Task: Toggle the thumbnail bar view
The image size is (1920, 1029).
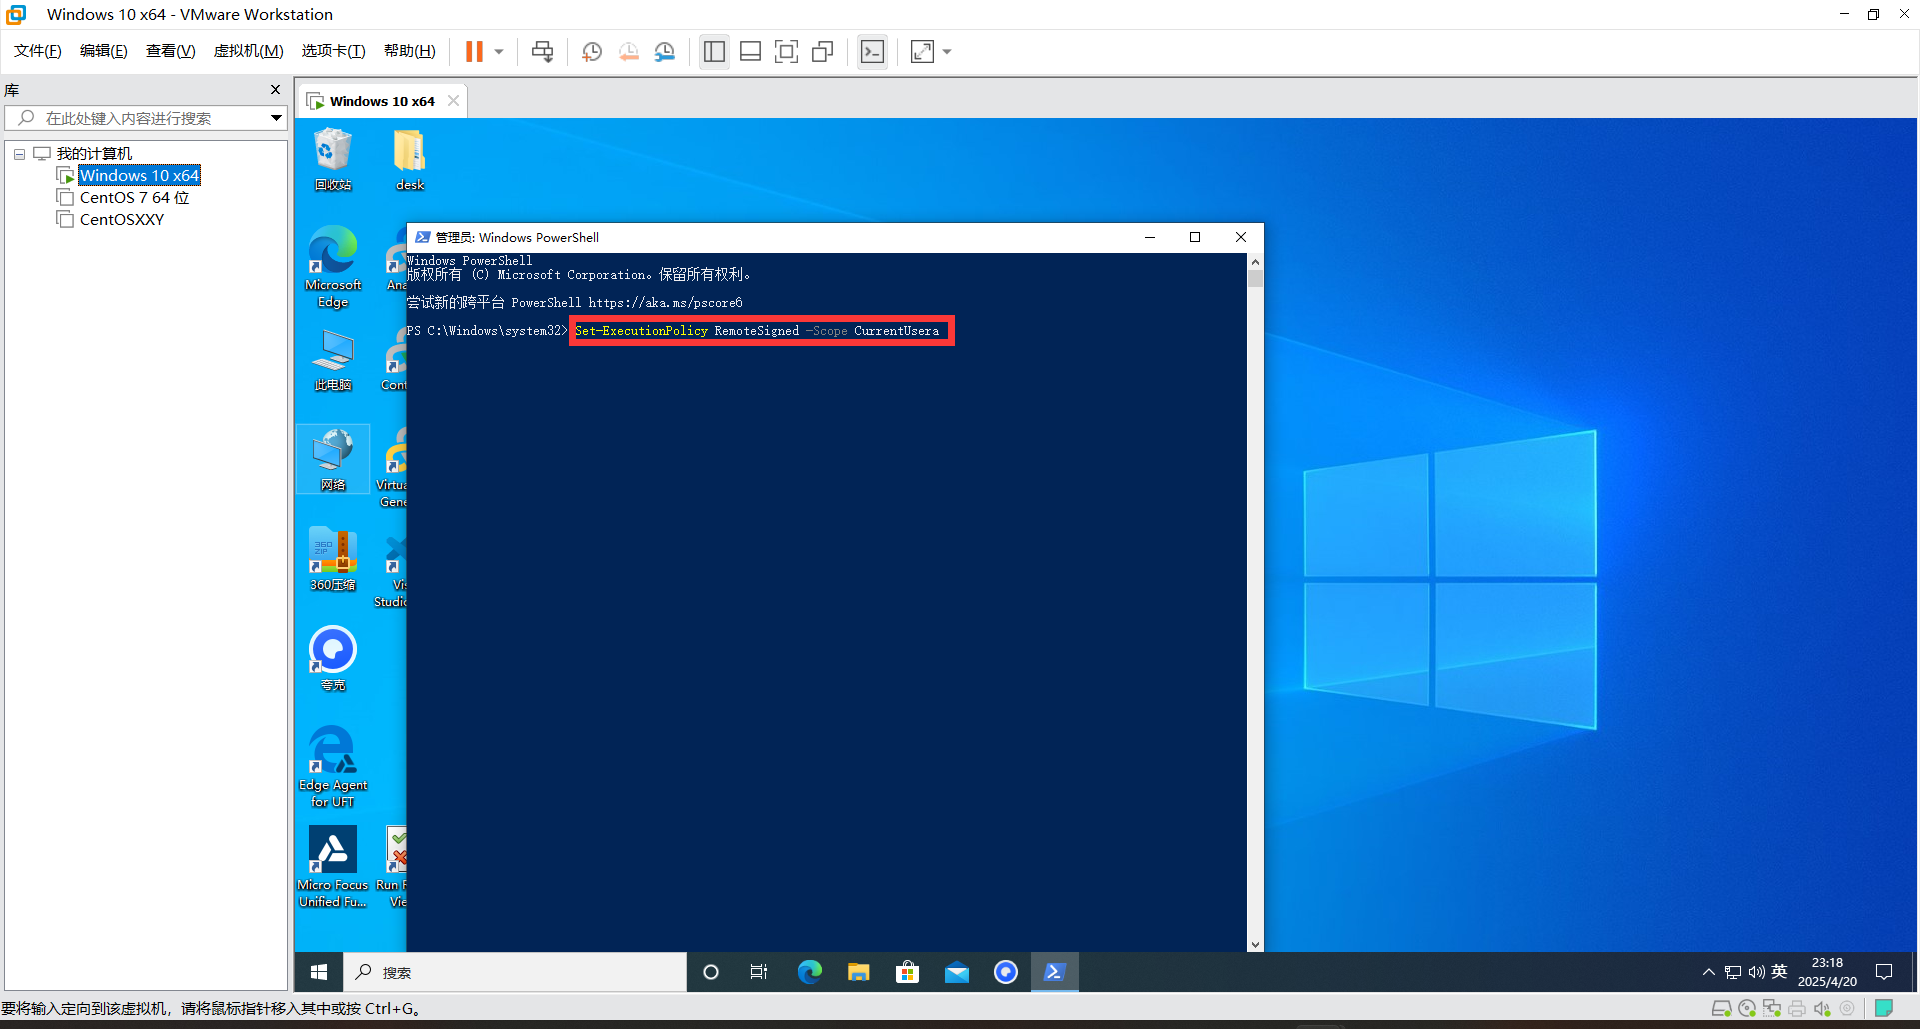Action: 750,51
